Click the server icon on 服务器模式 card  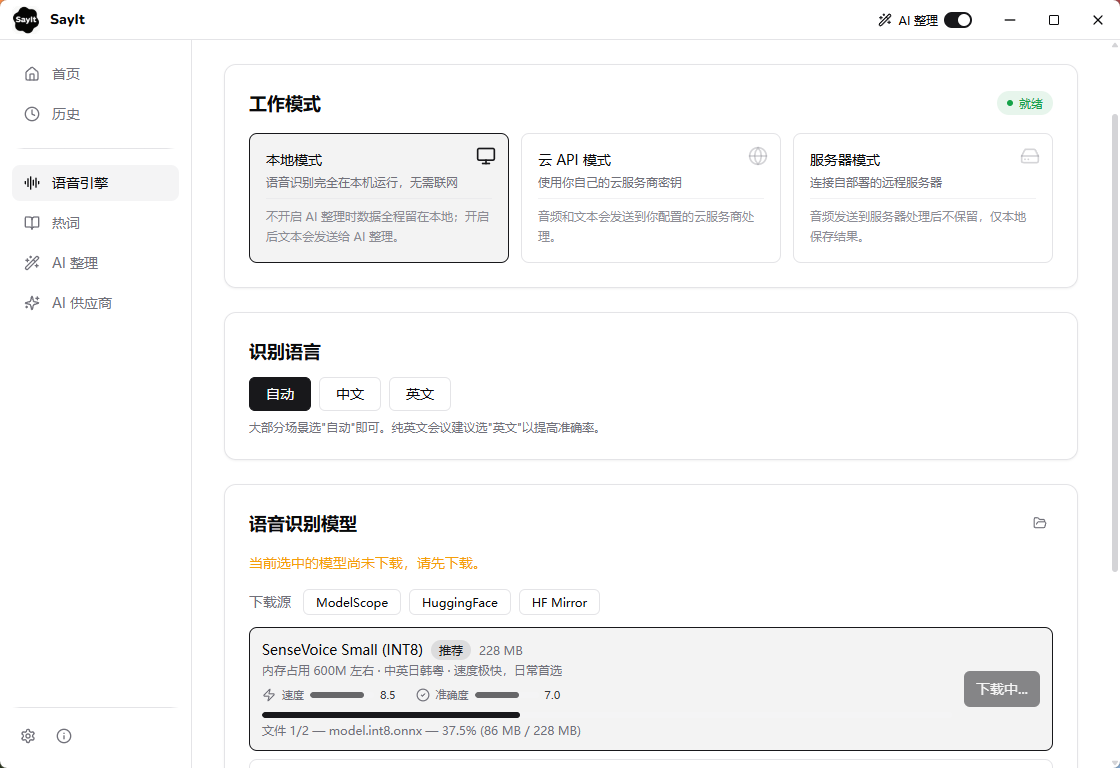(x=1030, y=156)
